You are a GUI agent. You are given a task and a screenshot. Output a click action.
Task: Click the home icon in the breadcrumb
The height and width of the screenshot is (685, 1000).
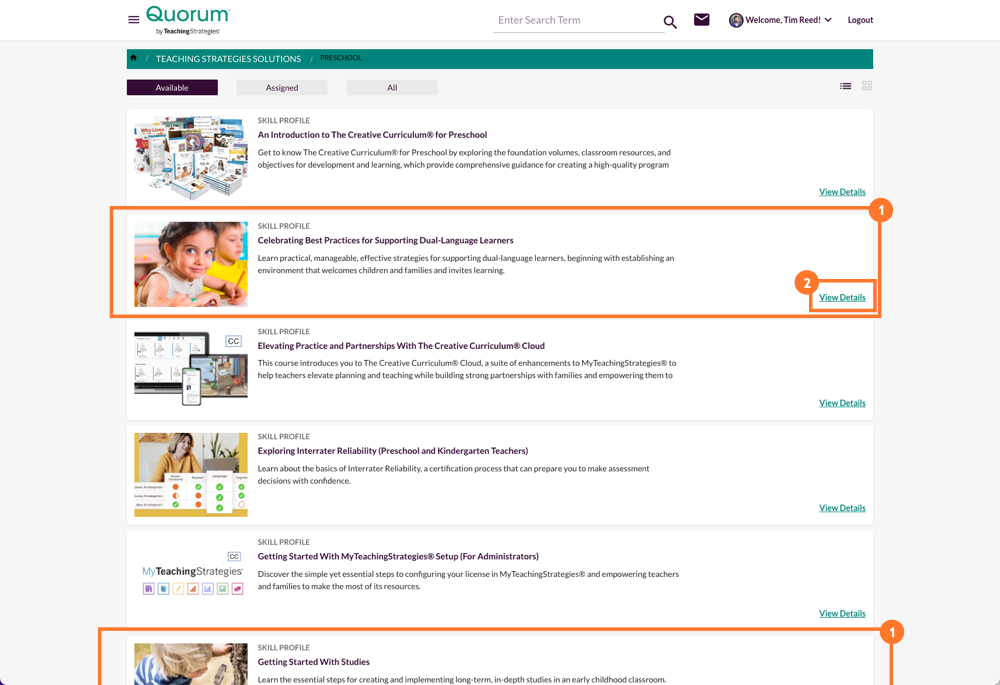(x=133, y=58)
